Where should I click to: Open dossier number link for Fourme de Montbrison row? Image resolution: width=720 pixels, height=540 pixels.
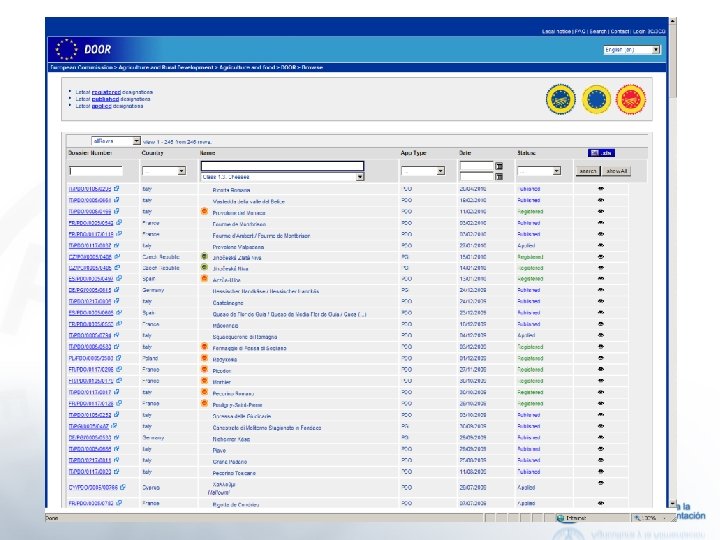point(90,223)
